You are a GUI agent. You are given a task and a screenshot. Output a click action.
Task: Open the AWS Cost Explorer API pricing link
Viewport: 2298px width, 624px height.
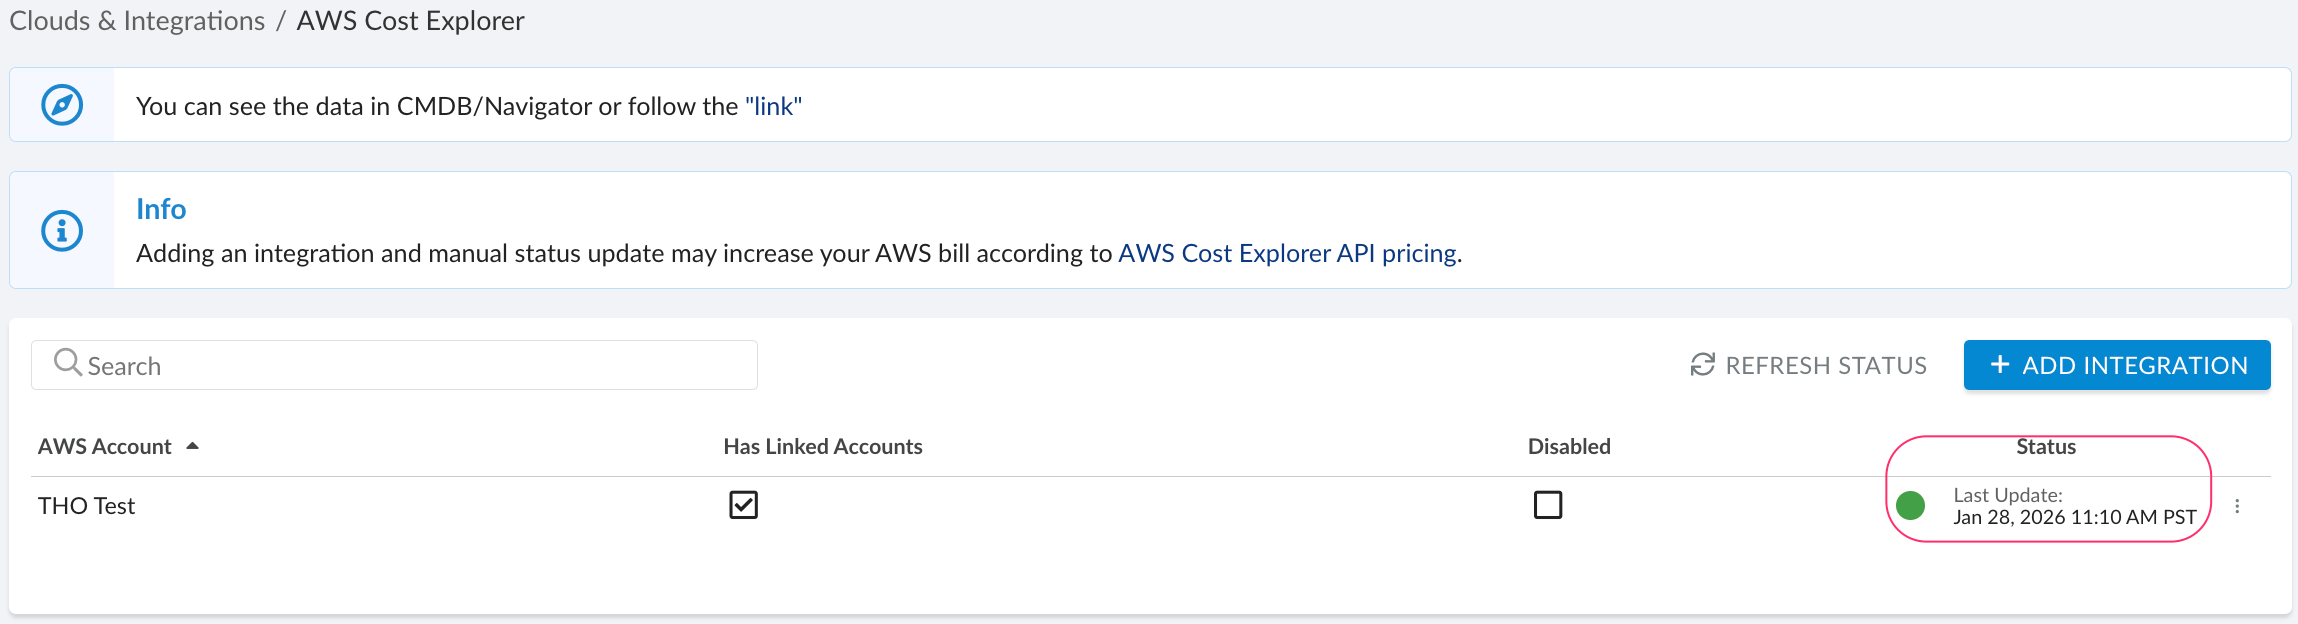coord(1287,253)
